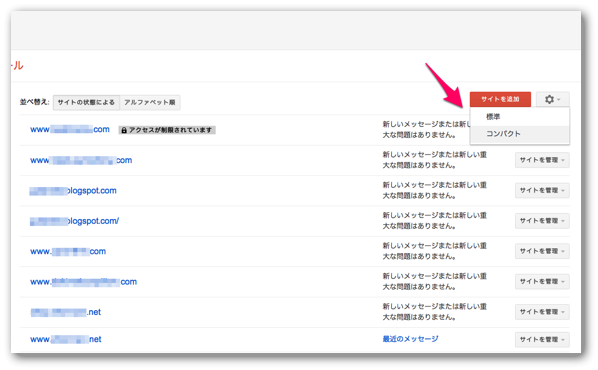This screenshot has height=370, width=598.
Task: Click status message text in the www-less .net row
Action: click(435, 312)
